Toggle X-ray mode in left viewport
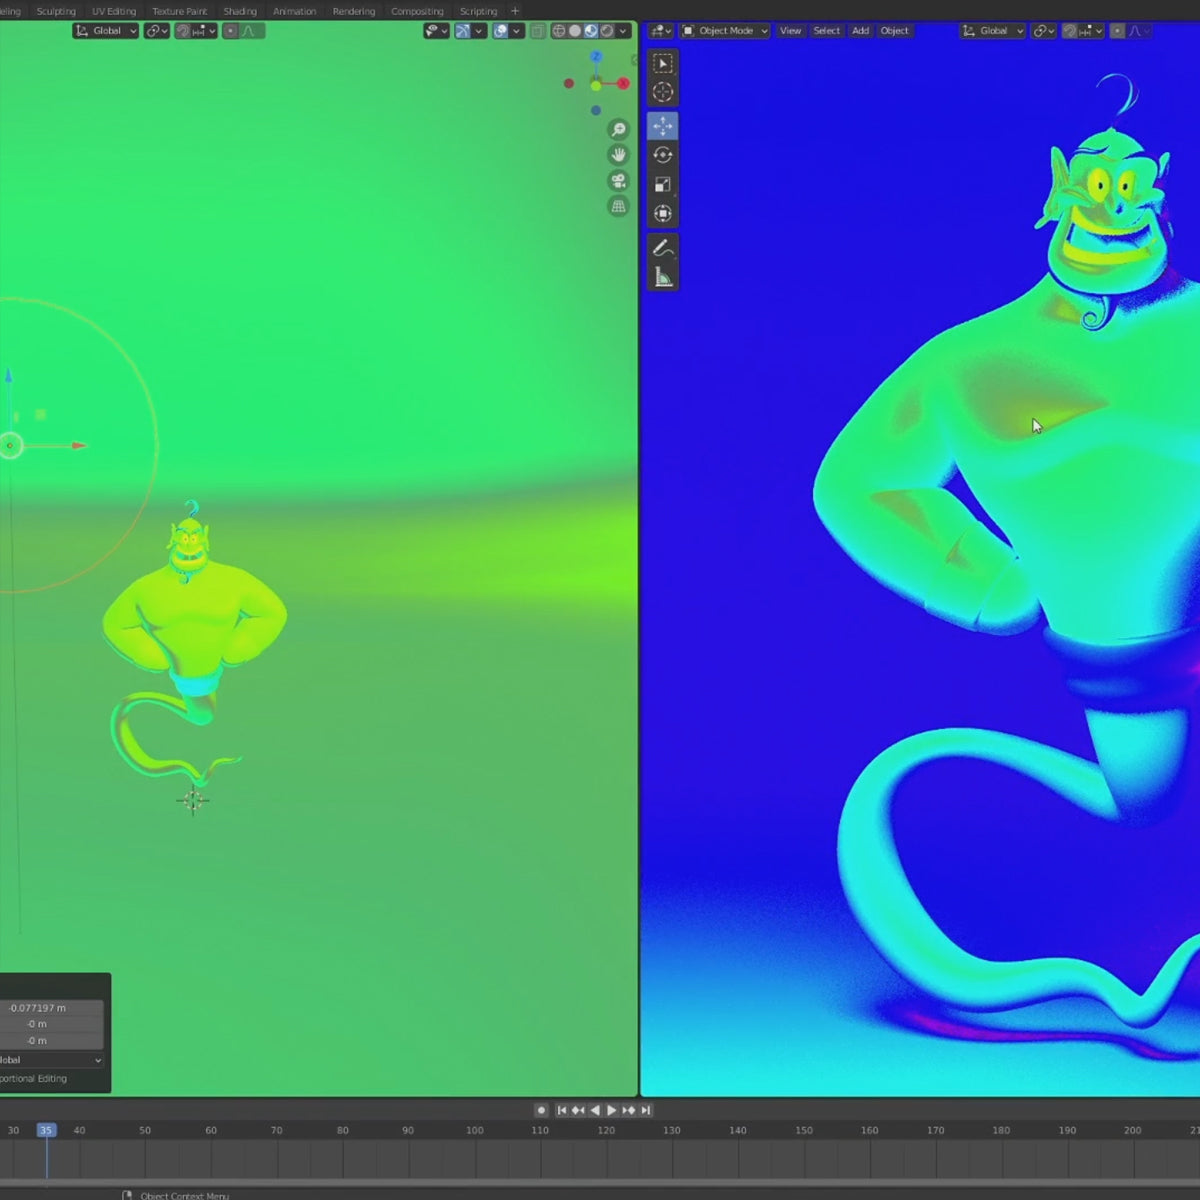This screenshot has height=1200, width=1200. coord(537,31)
